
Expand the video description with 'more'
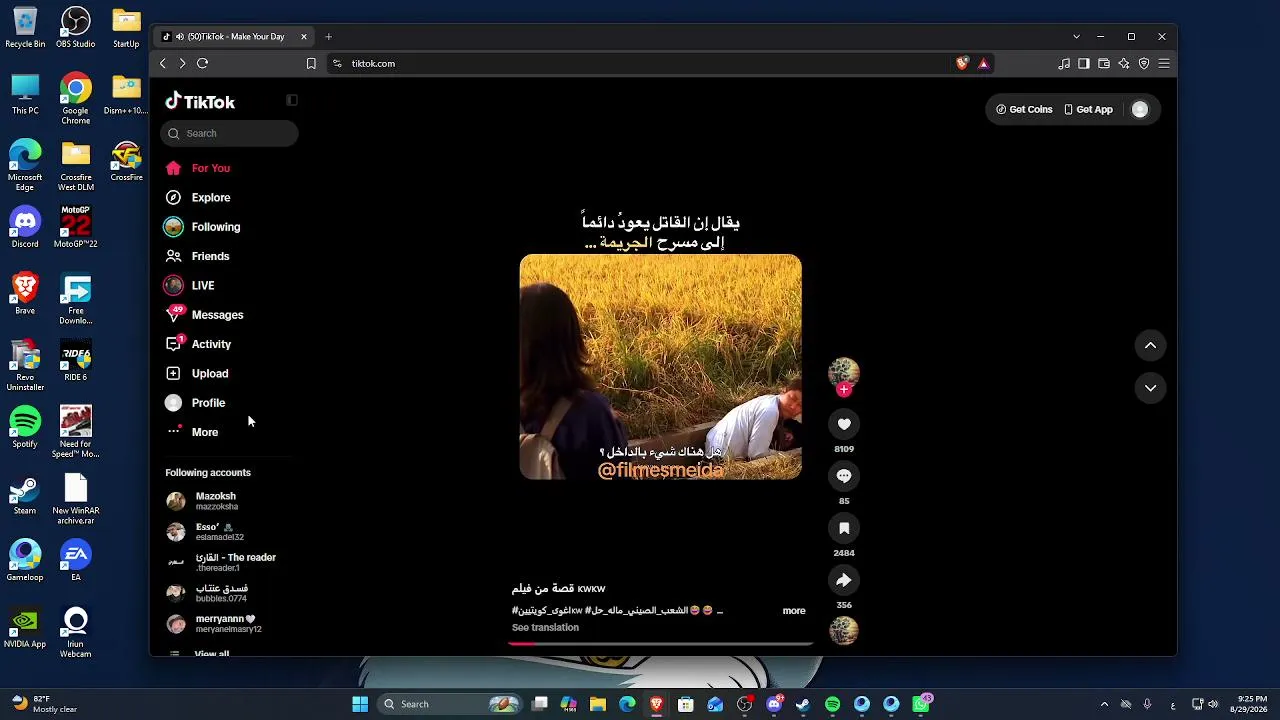point(794,610)
